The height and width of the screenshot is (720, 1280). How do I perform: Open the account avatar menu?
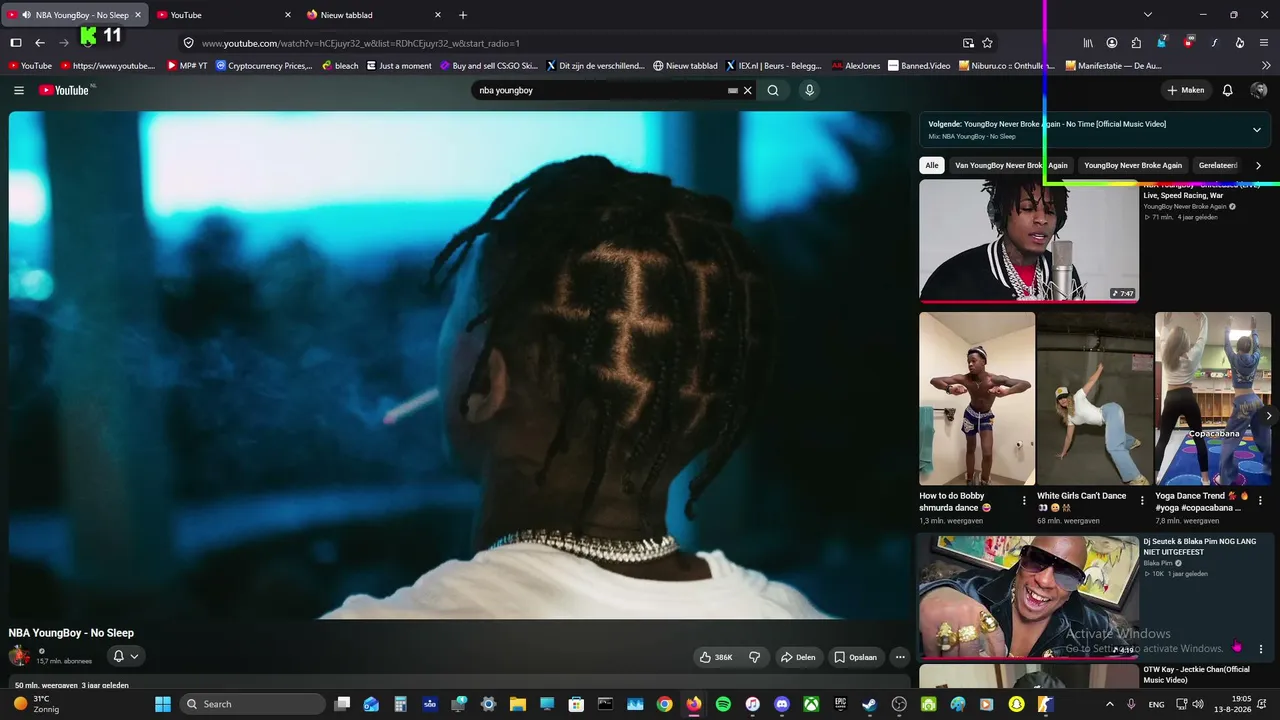[x=1259, y=90]
